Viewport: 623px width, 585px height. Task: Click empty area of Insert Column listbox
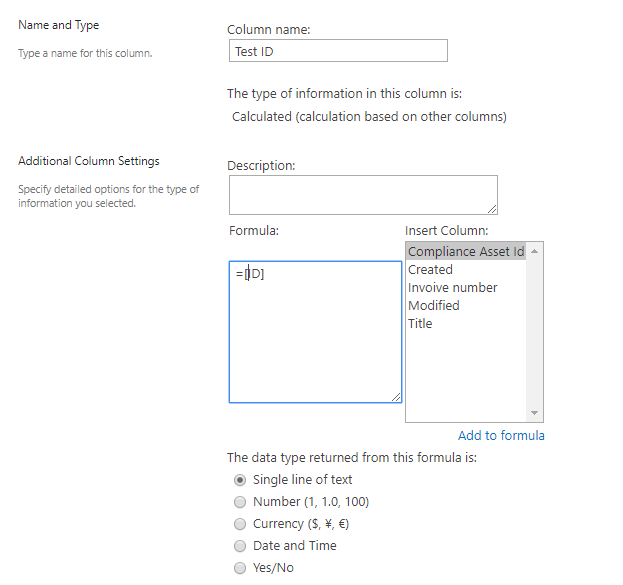click(x=466, y=376)
